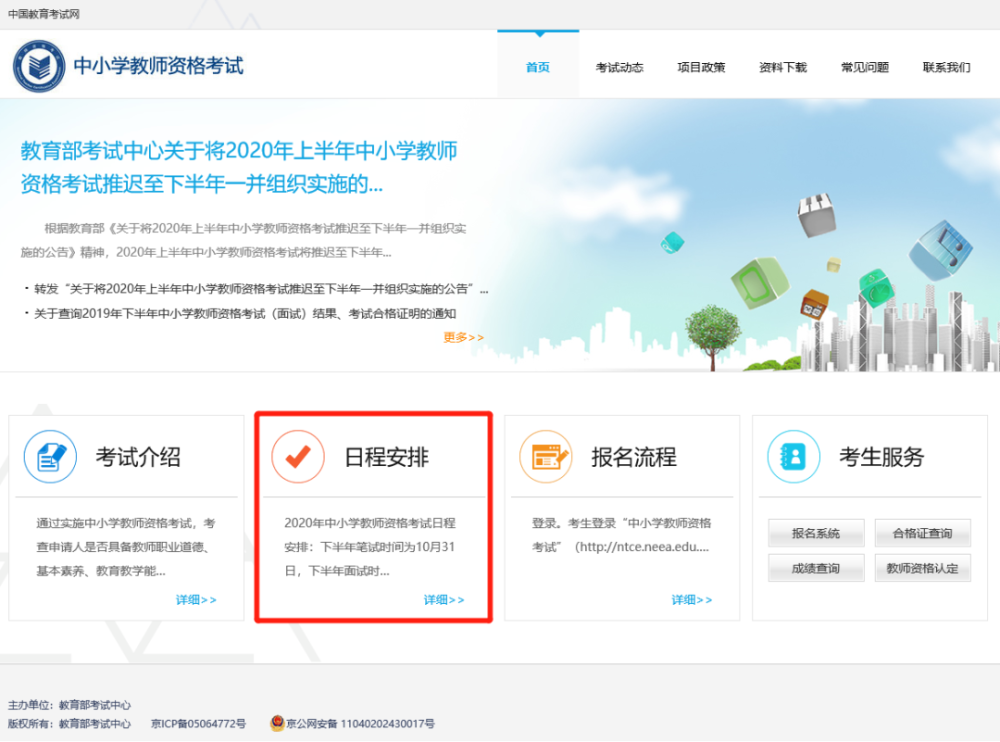
Task: Click the police badge icon in footer
Action: point(277,723)
